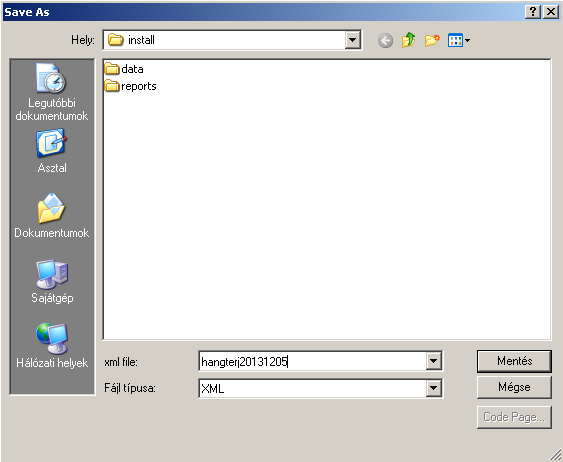The image size is (563, 462).
Task: Go up one folder level
Action: click(x=409, y=40)
